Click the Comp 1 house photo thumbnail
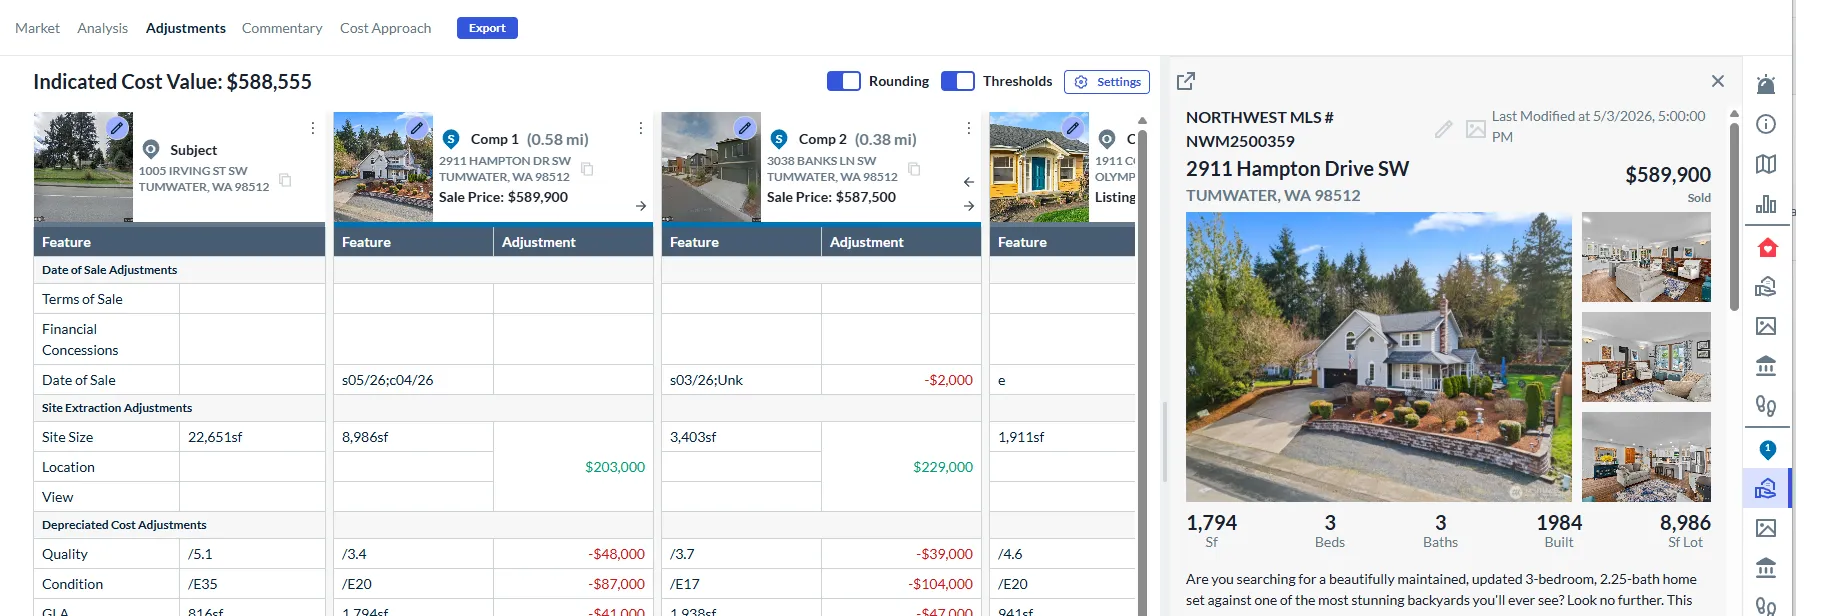1830x616 pixels. (x=383, y=167)
